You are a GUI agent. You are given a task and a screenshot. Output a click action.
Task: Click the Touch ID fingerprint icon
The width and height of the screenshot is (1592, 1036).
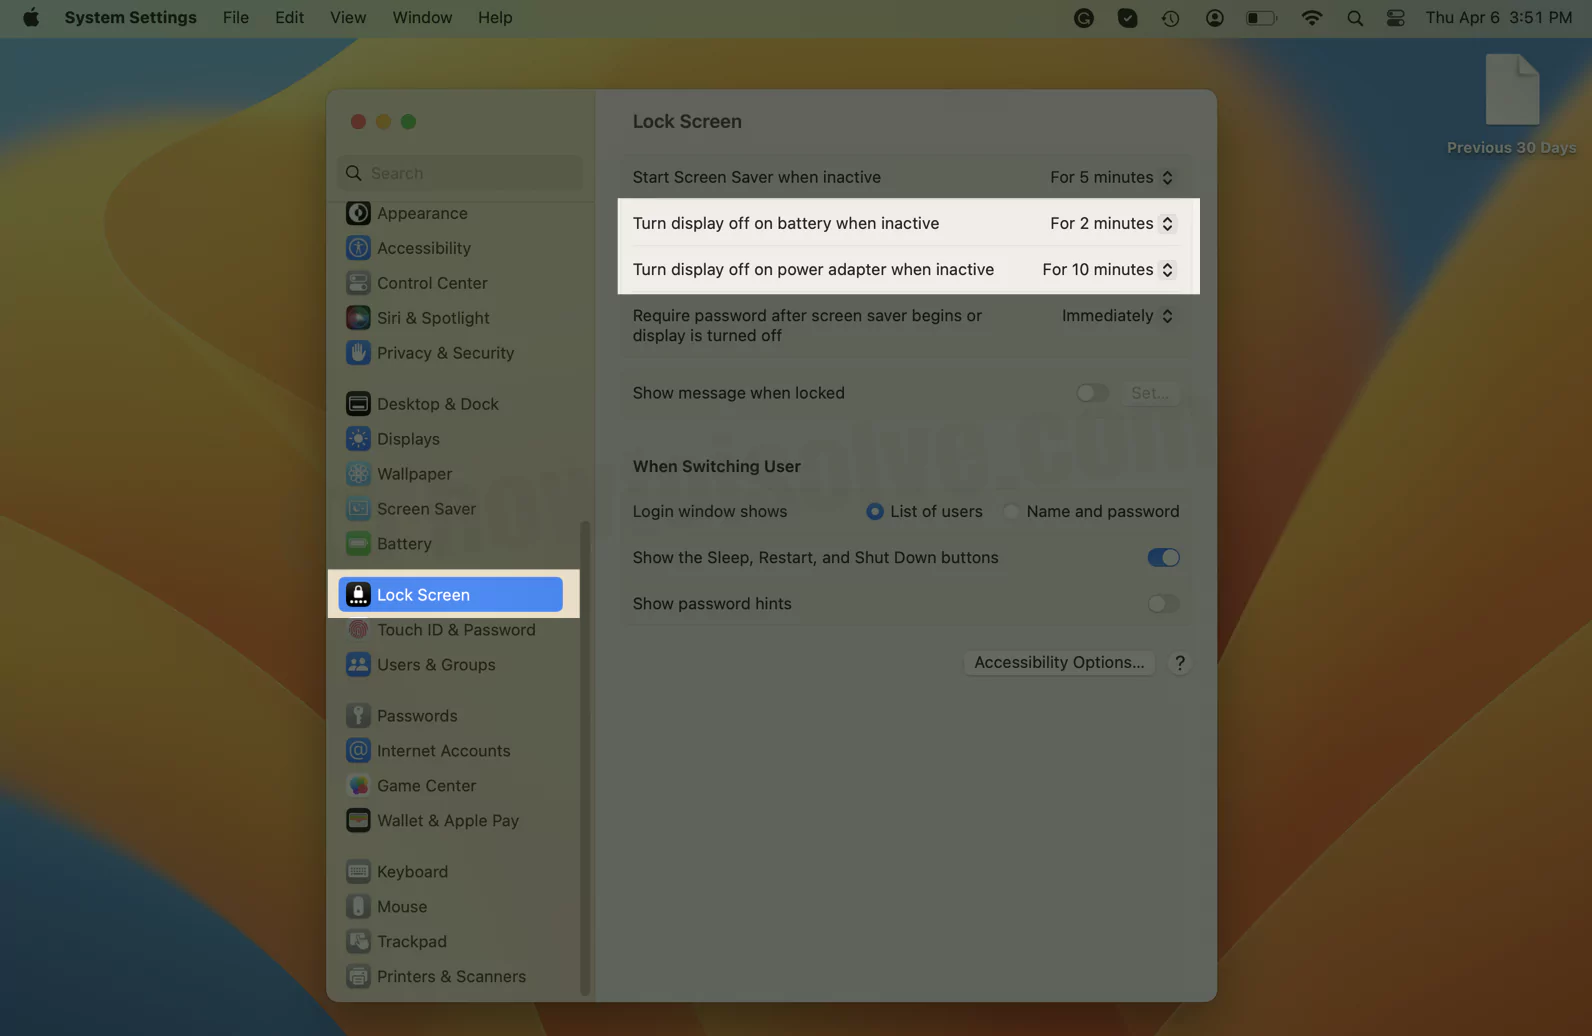[x=358, y=630]
